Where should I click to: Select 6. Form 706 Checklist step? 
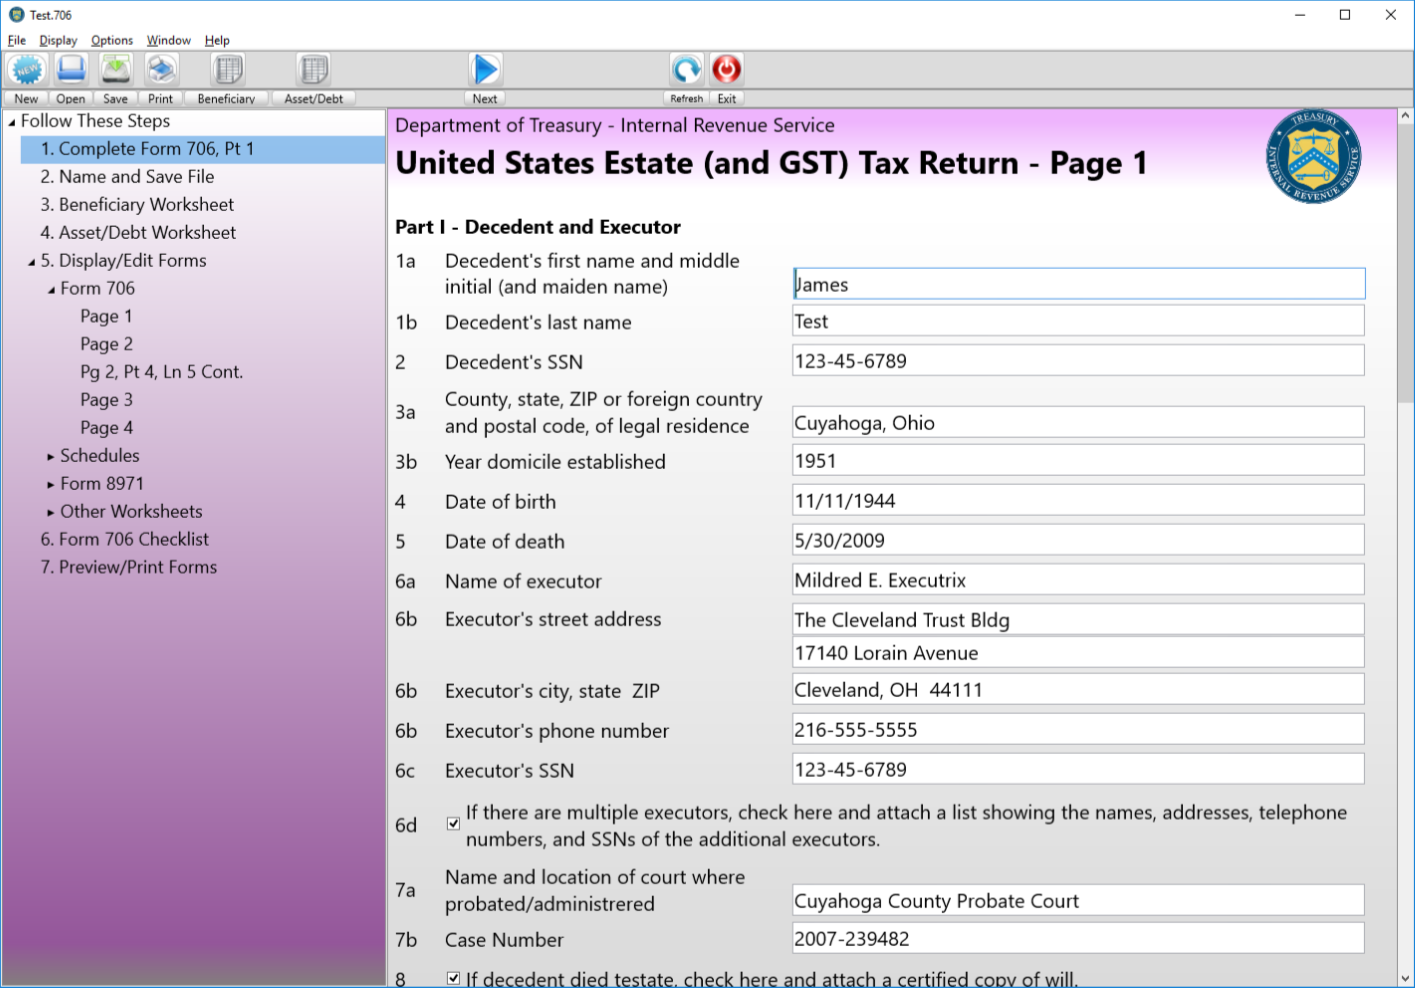coord(125,540)
